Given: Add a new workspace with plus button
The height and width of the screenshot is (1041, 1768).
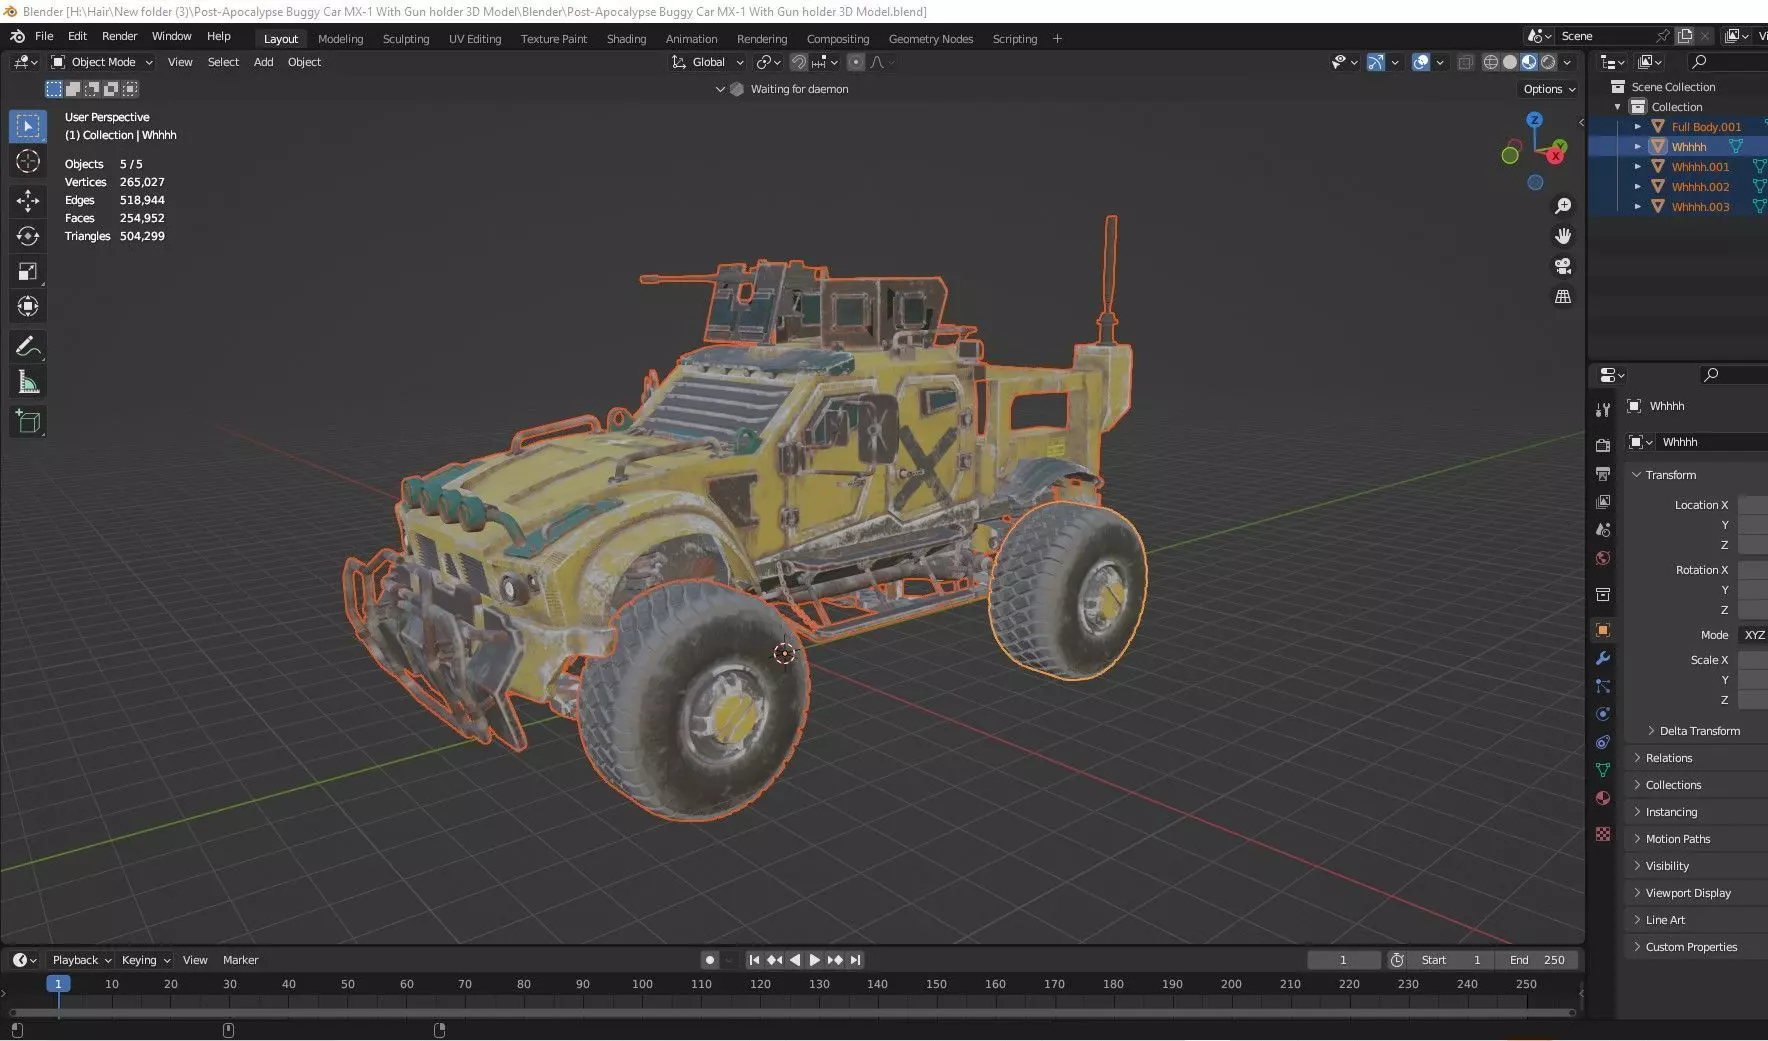Looking at the screenshot, I should [1057, 39].
